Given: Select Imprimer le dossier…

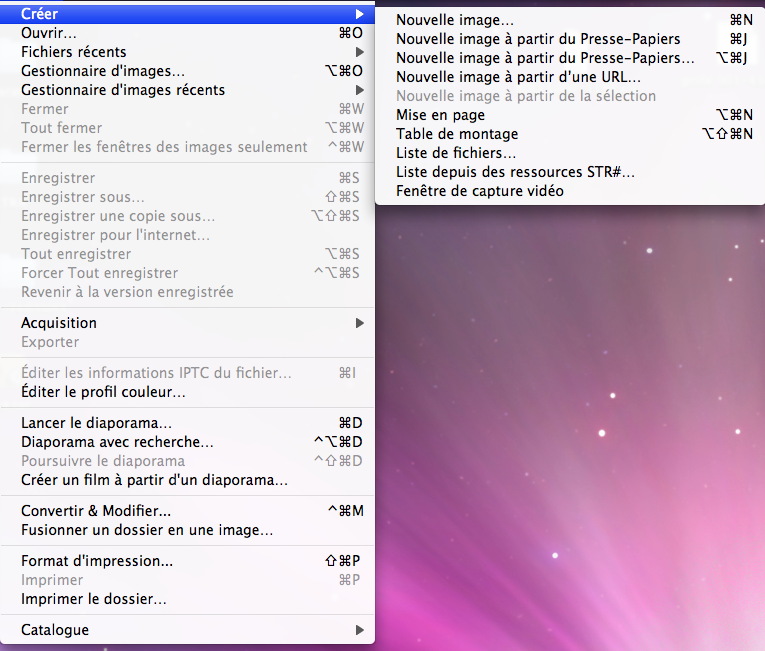Looking at the screenshot, I should [187, 599].
